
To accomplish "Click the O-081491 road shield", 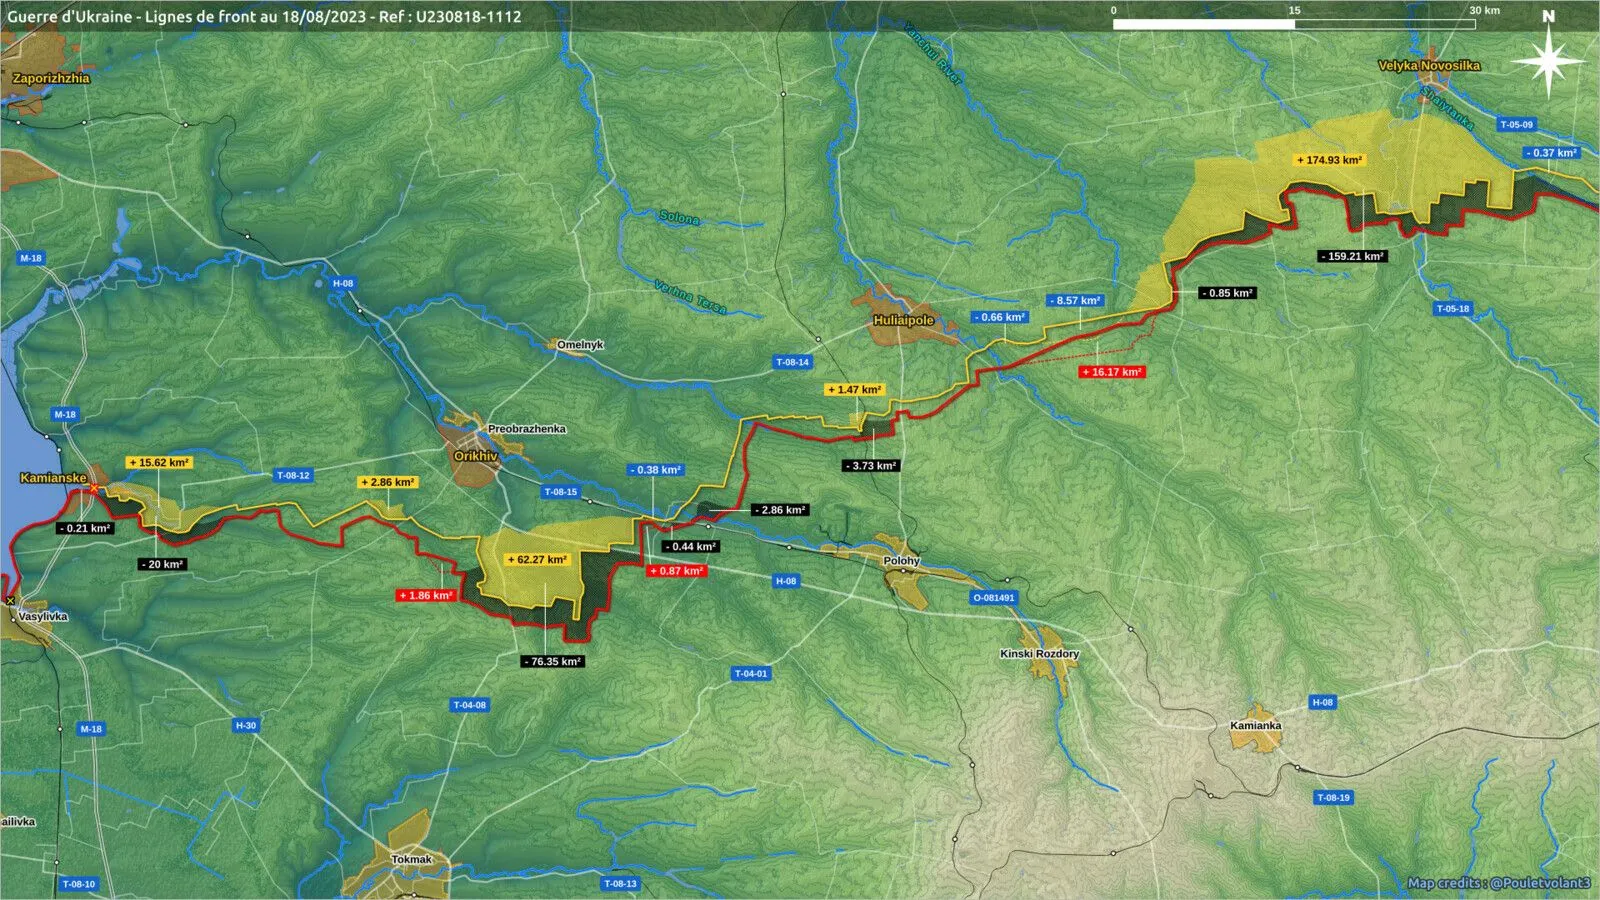I will [994, 598].
